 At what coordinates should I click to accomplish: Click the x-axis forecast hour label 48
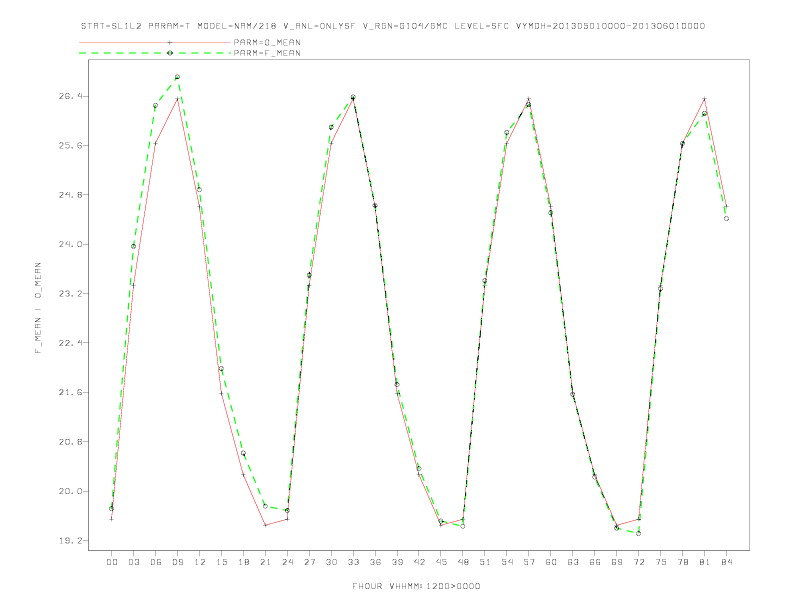(x=463, y=562)
